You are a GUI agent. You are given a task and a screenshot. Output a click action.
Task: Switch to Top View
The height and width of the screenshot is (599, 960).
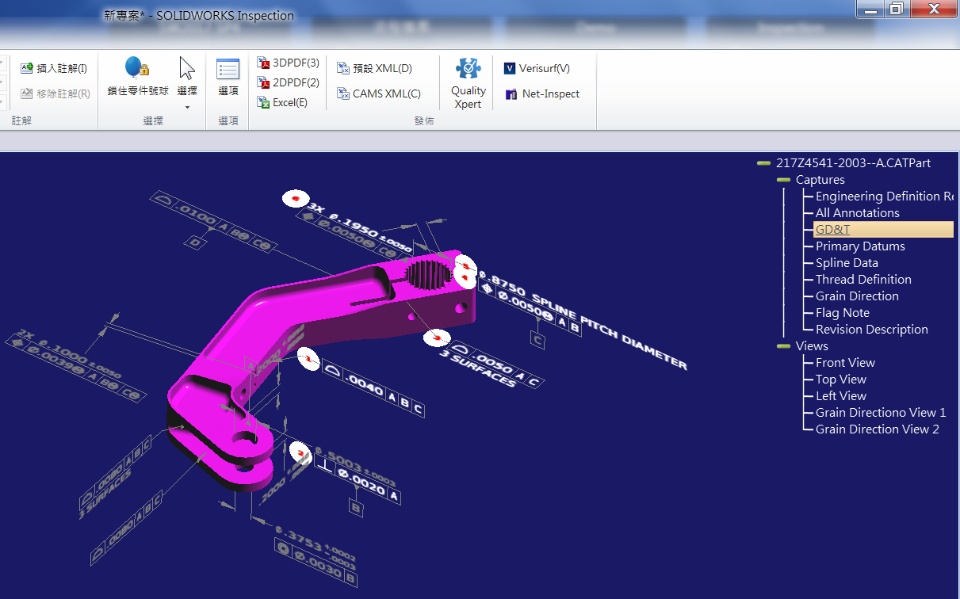click(841, 379)
